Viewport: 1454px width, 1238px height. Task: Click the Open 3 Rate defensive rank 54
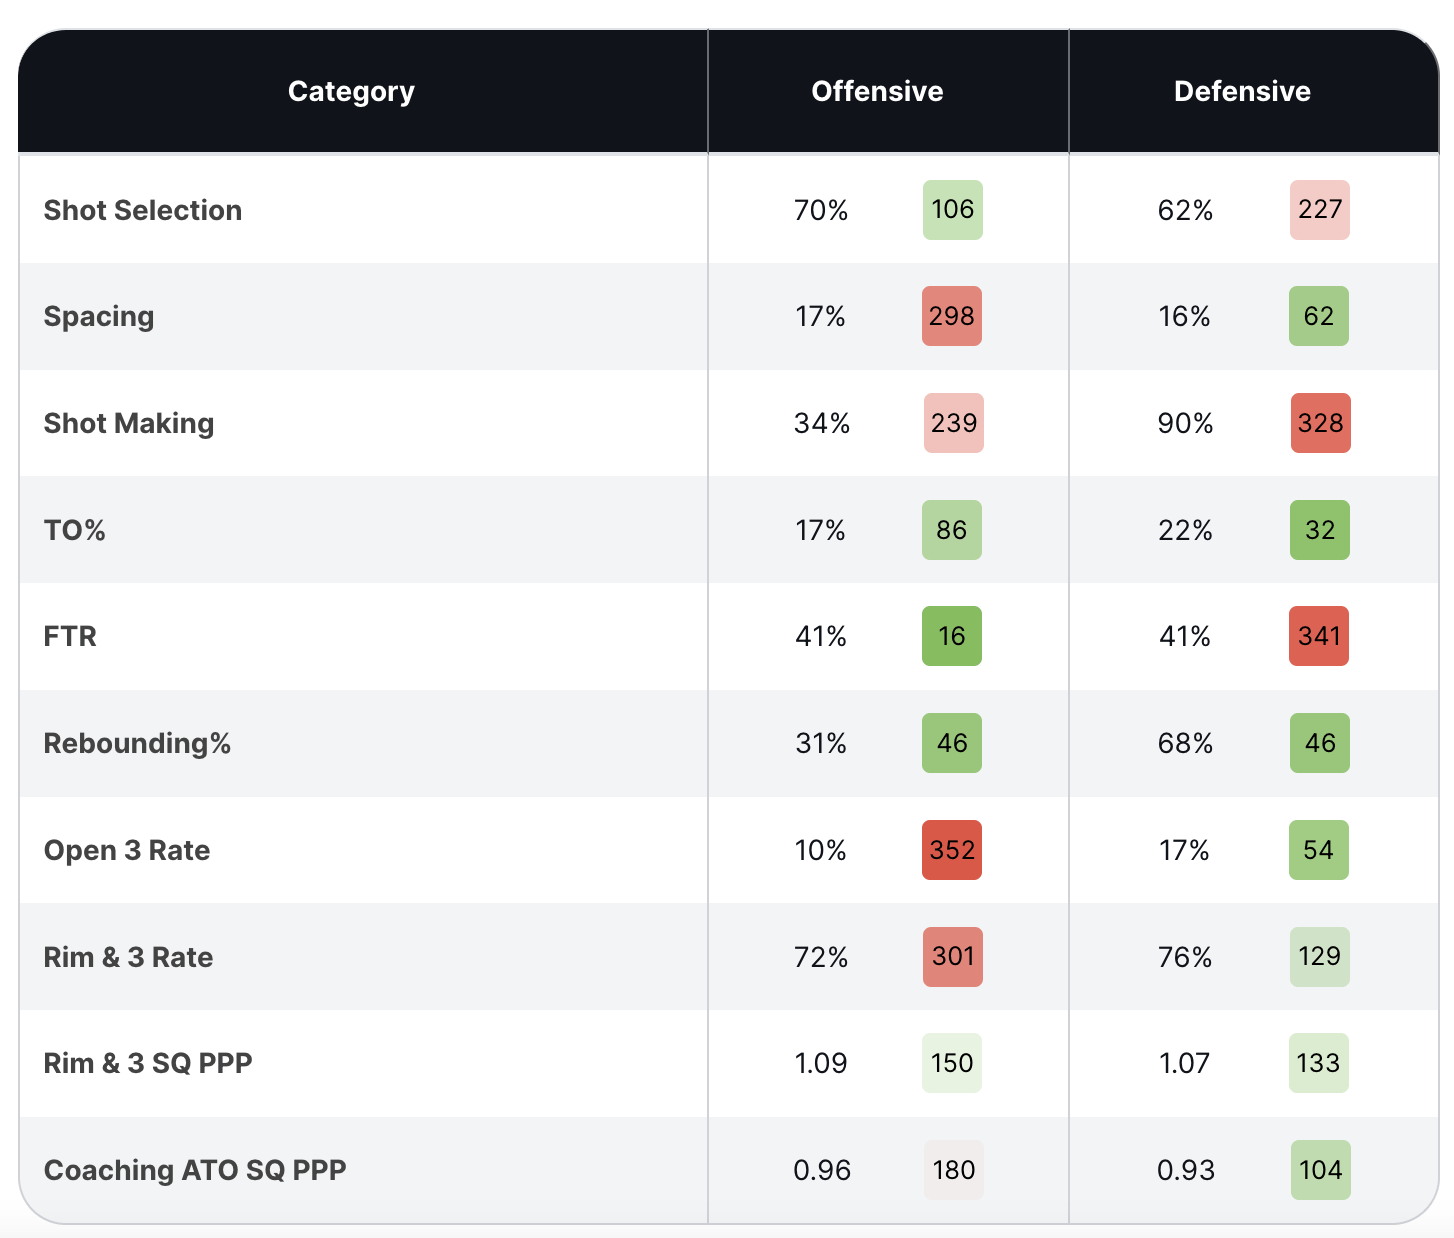(1319, 850)
